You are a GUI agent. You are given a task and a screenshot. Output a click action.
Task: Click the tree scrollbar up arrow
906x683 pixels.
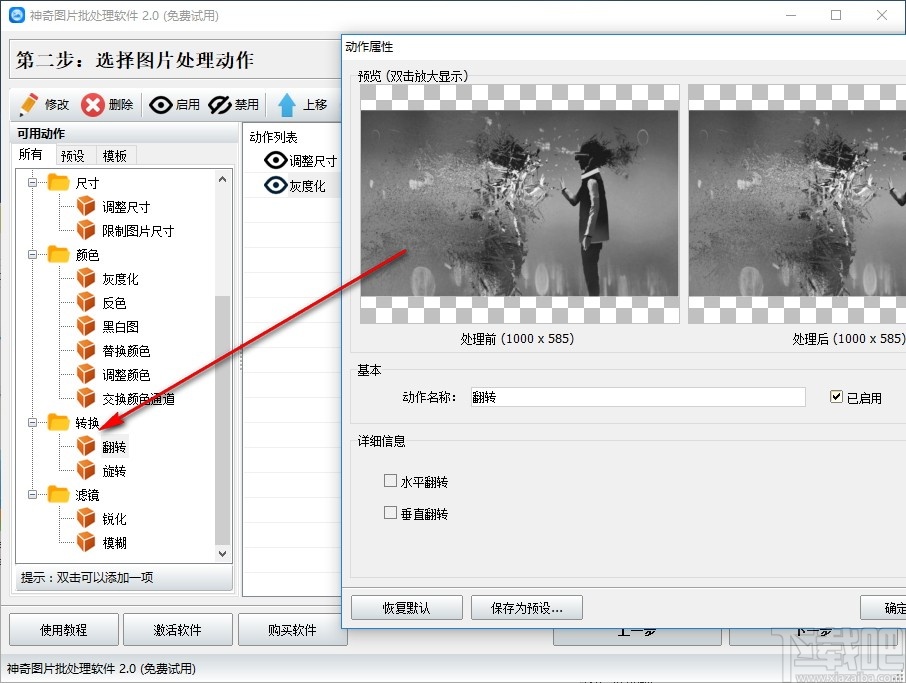(x=222, y=180)
